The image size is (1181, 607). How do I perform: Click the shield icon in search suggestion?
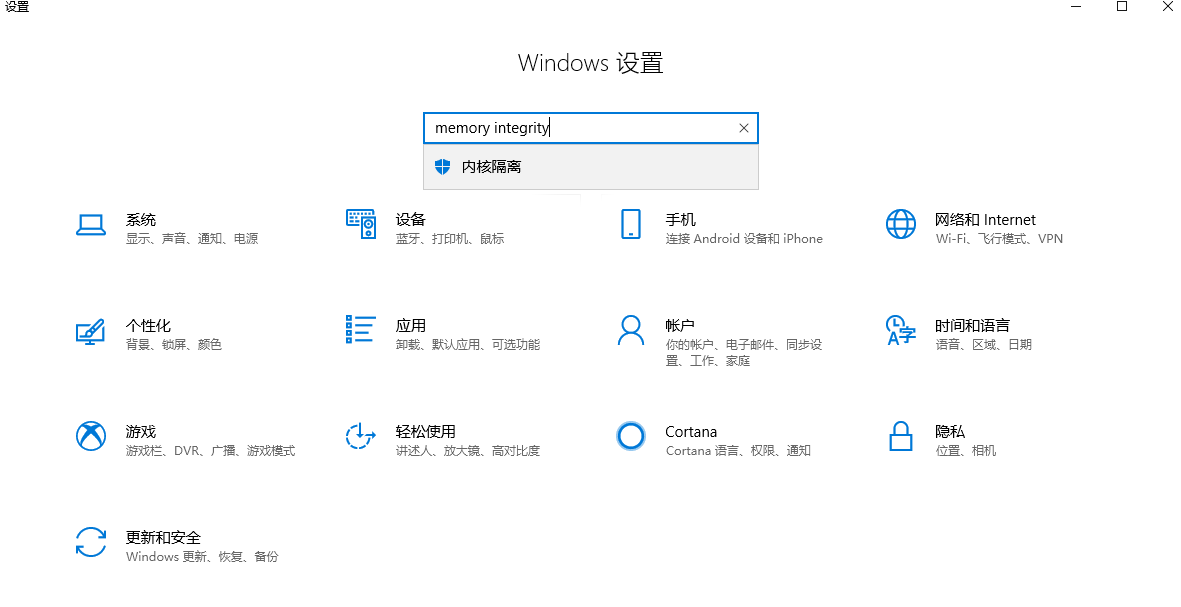tap(443, 167)
